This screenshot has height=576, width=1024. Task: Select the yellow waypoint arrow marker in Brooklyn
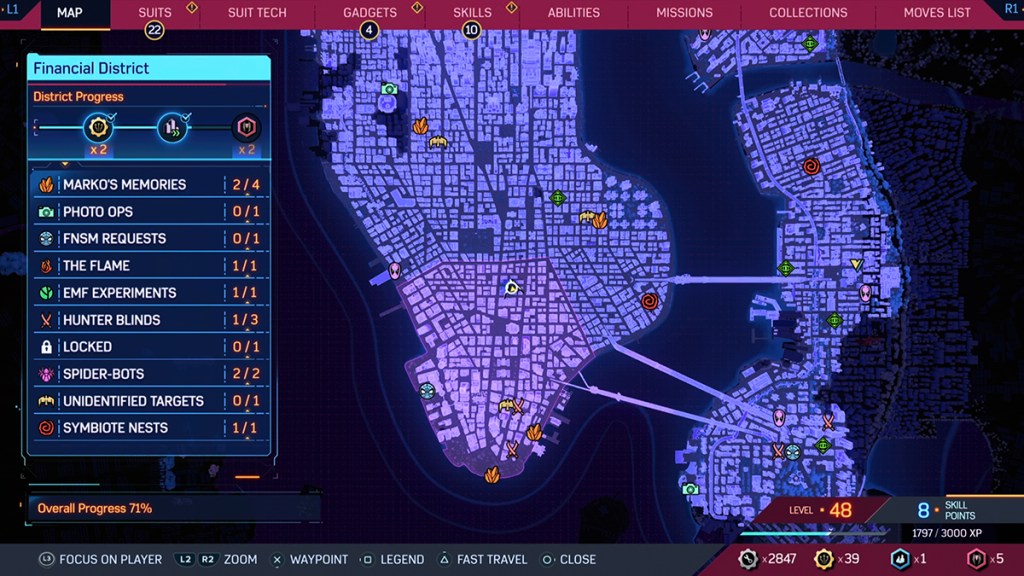pyautogui.click(x=856, y=264)
